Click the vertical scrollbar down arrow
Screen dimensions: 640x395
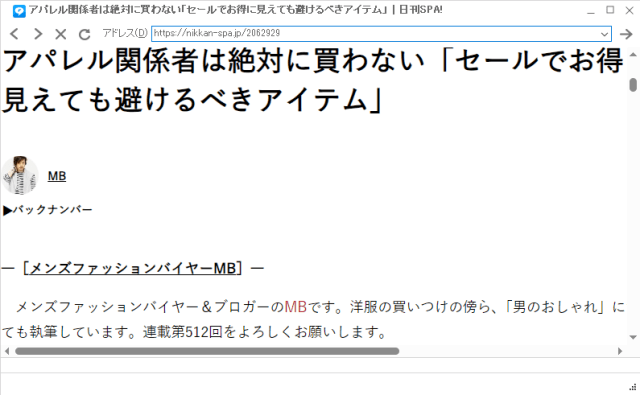[x=633, y=337]
